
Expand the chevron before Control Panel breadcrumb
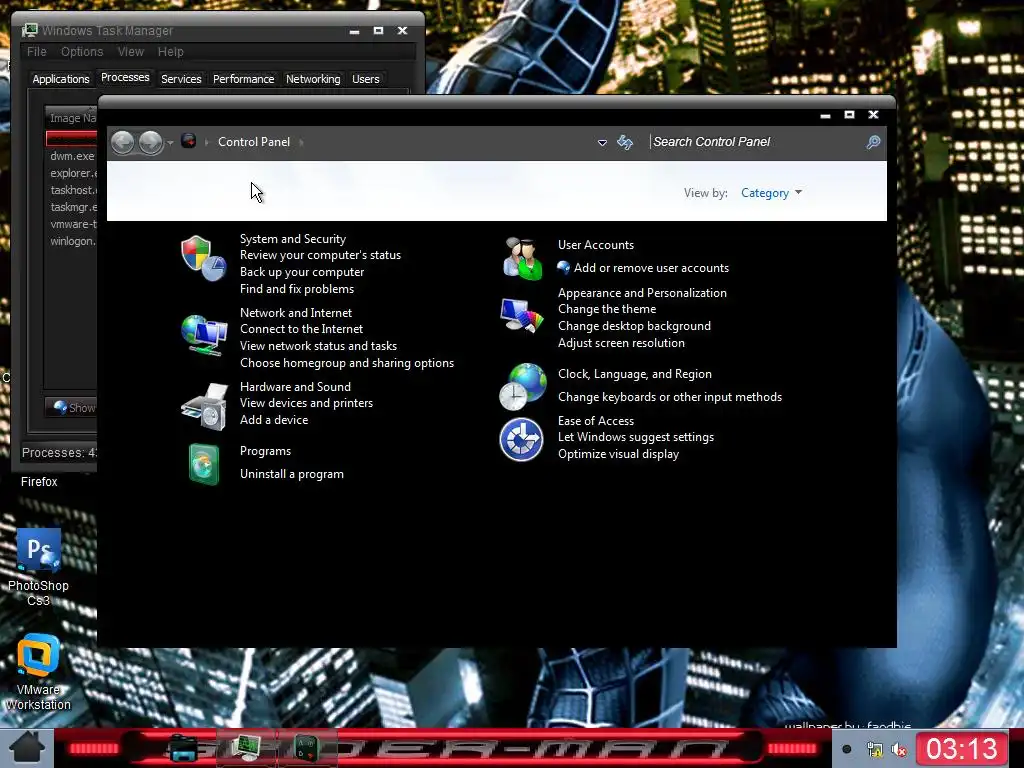(207, 142)
